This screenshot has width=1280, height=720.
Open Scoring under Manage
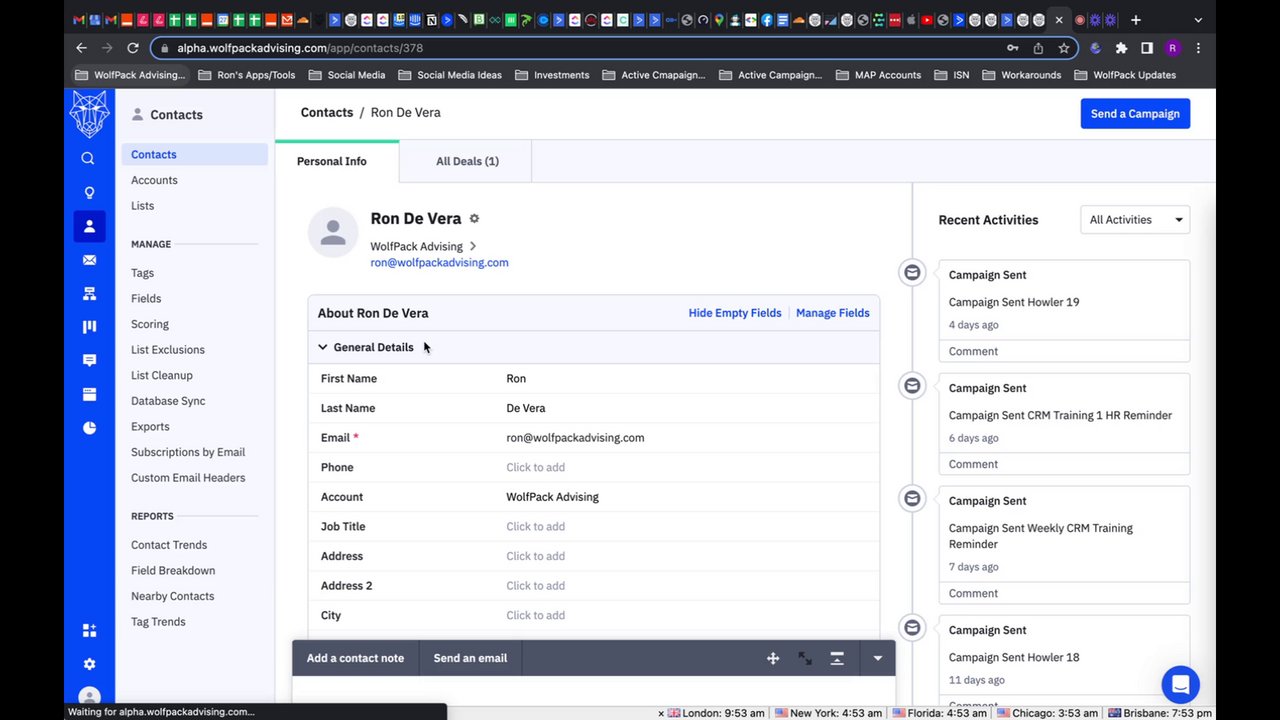point(150,324)
